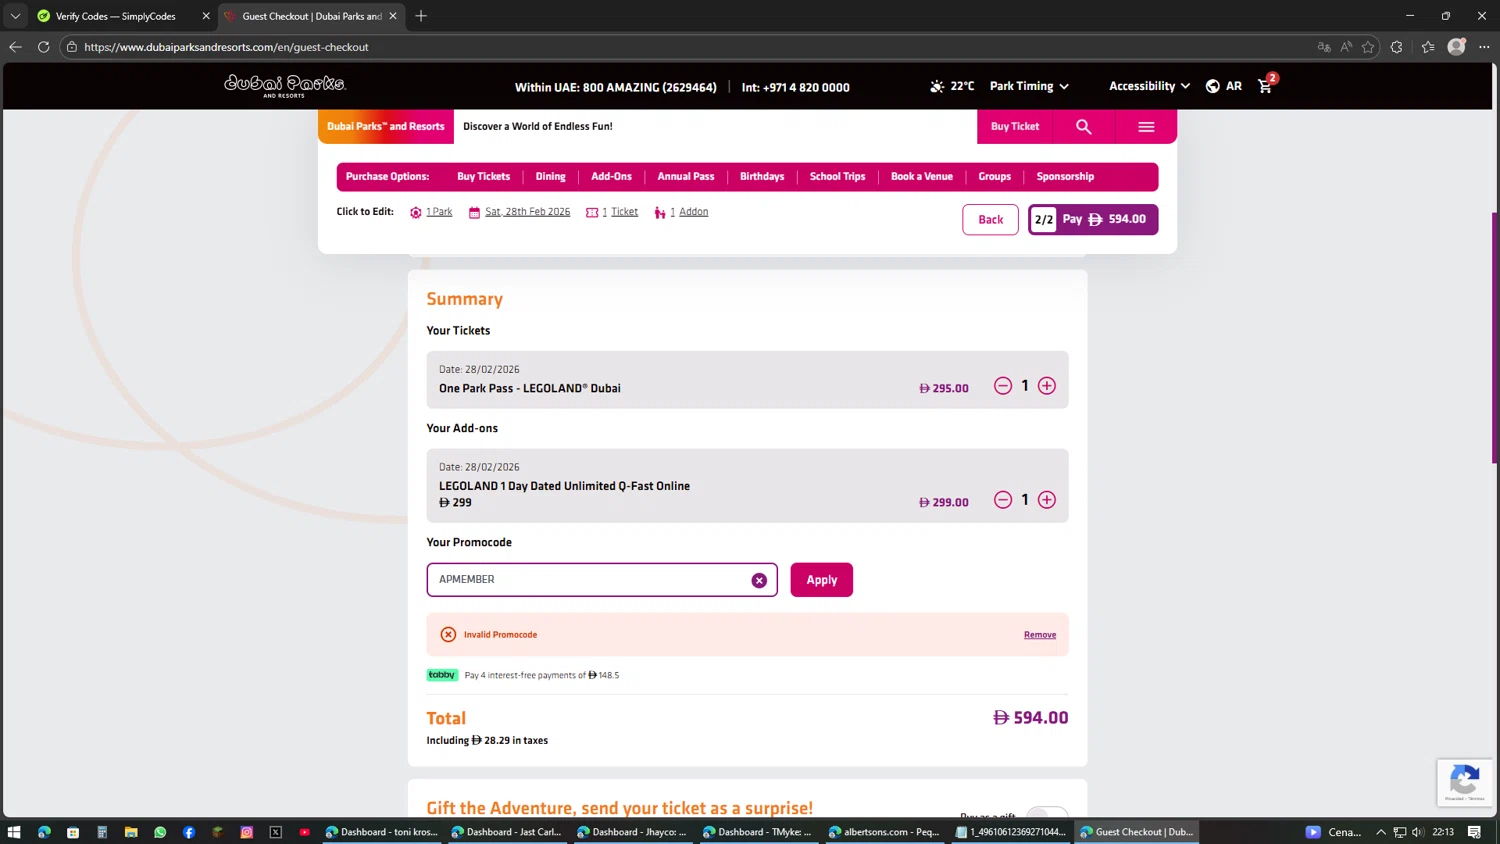Increase LEGOLAND One Park Pass quantity
Image resolution: width=1500 pixels, height=844 pixels.
(x=1047, y=386)
